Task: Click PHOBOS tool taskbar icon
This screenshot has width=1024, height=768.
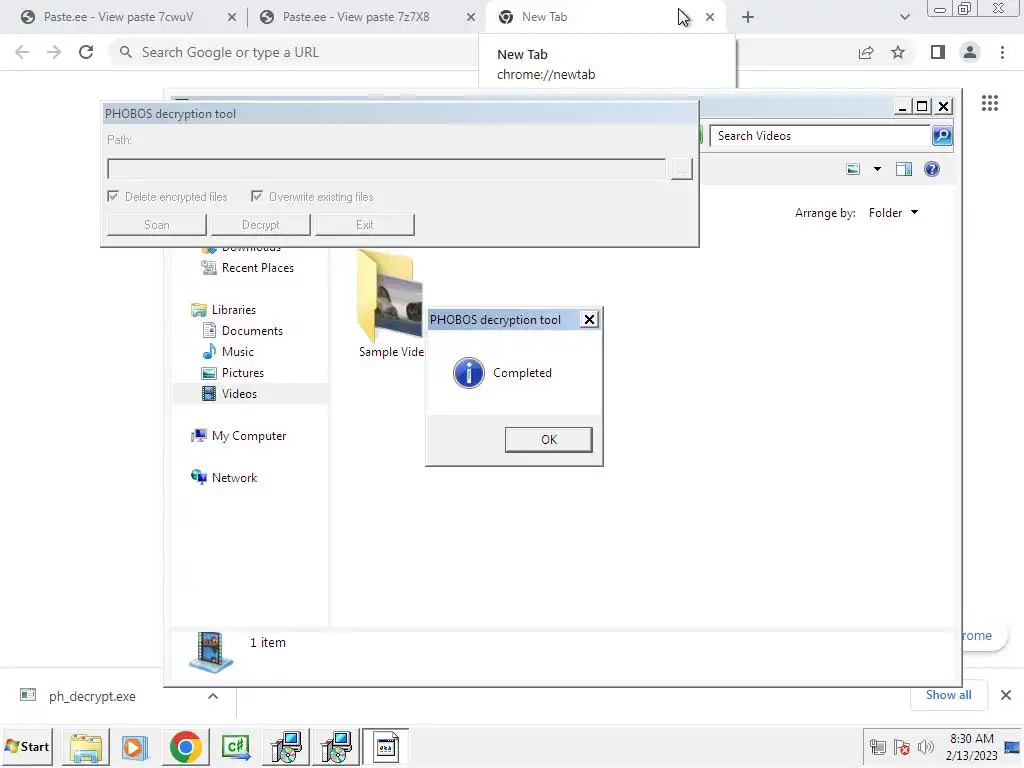Action: tap(386, 747)
